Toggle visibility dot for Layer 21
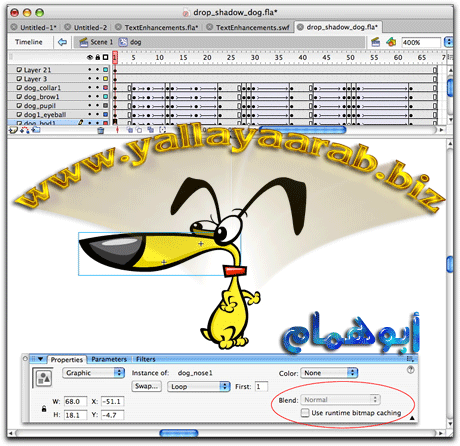This screenshot has height=446, width=460. [x=90, y=70]
